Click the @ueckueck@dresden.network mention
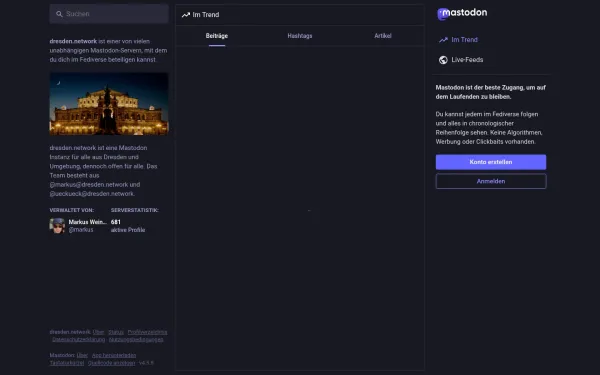The image size is (600, 375). click(x=91, y=194)
